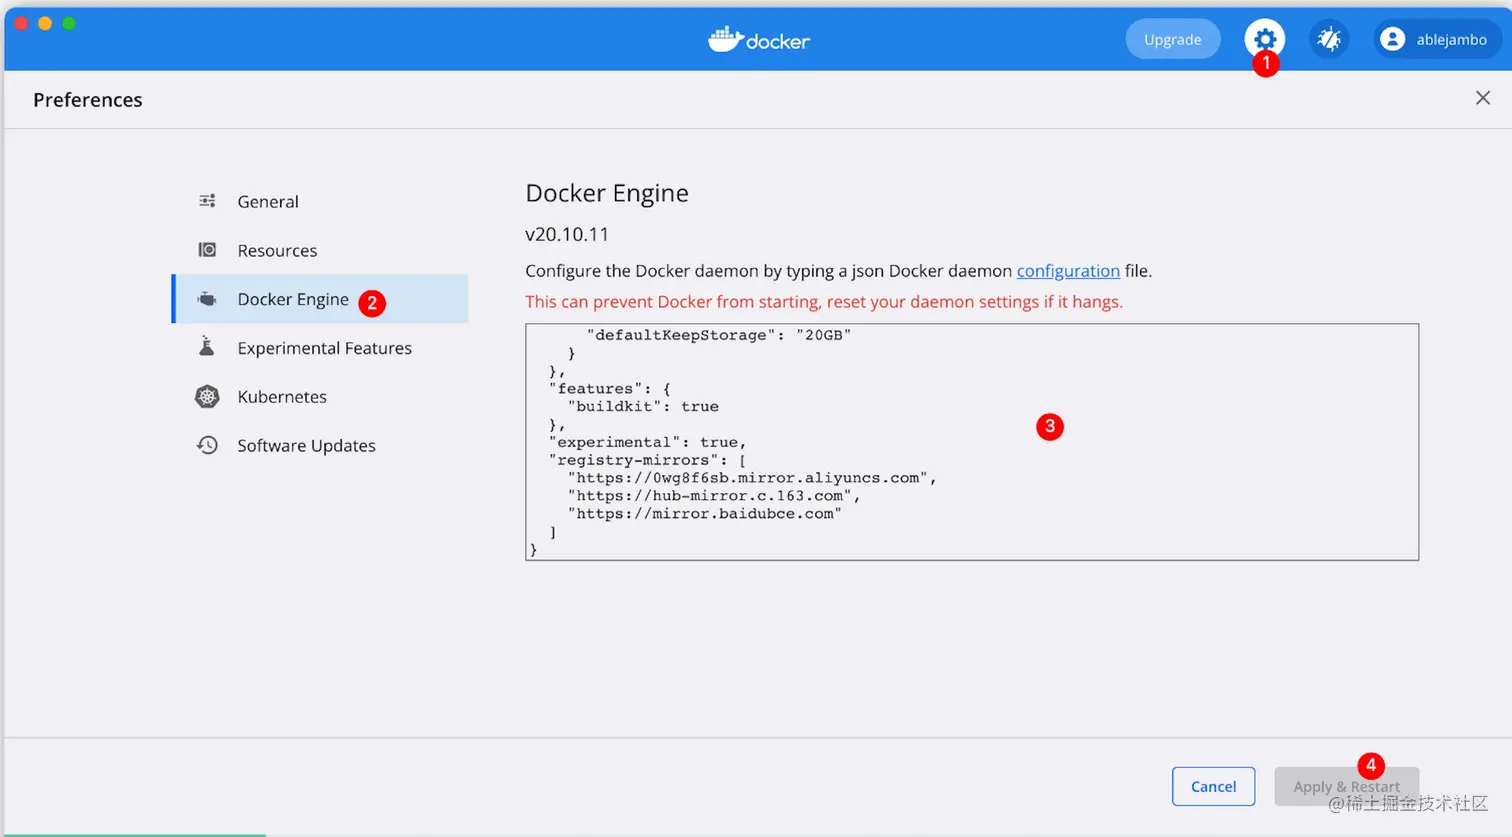
Task: Click inside the daemon JSON editor
Action: pos(972,442)
